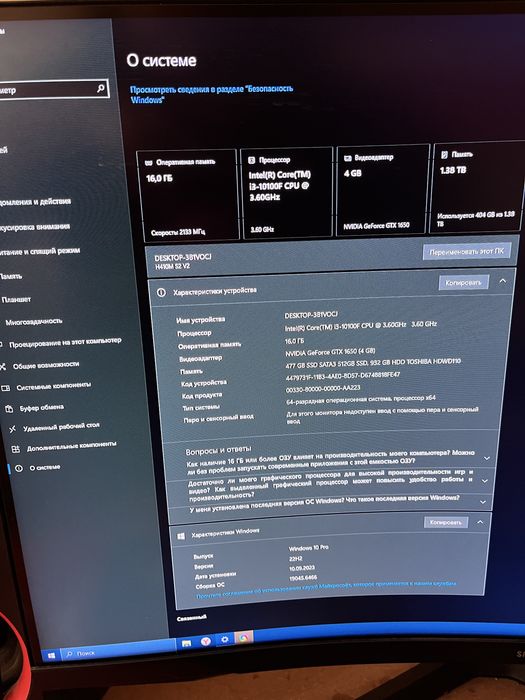
Task: Collapse the Характеристики устройства section
Action: (x=502, y=281)
